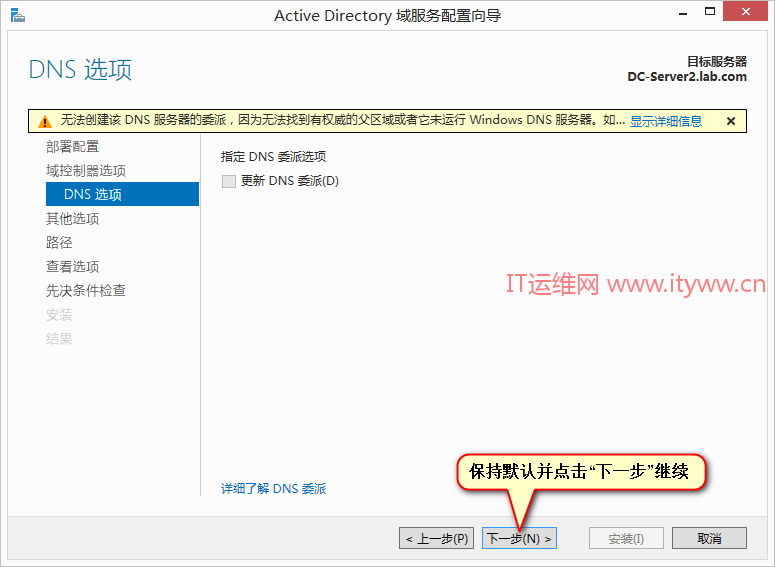Click the warning message text about DNS 委派

[x=343, y=120]
